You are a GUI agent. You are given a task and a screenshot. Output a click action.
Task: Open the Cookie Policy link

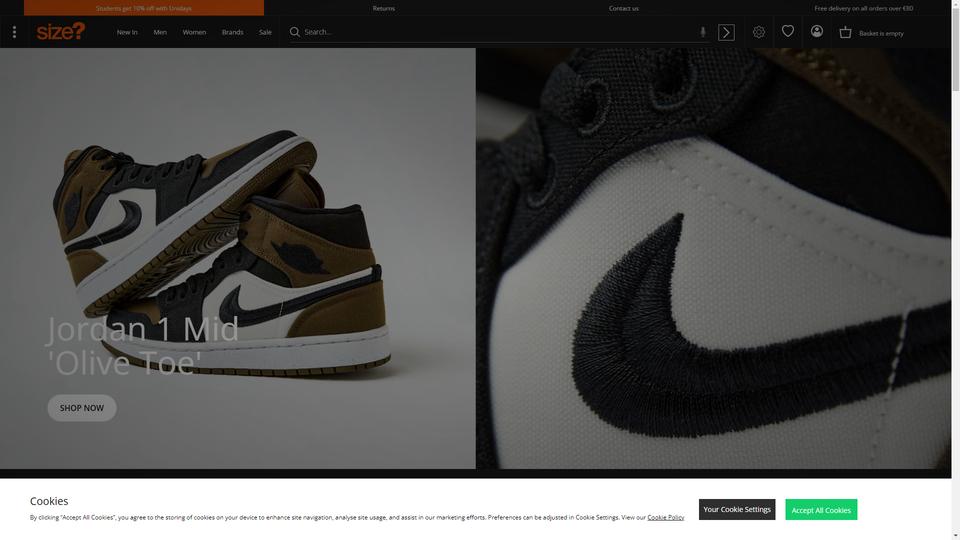tap(666, 517)
